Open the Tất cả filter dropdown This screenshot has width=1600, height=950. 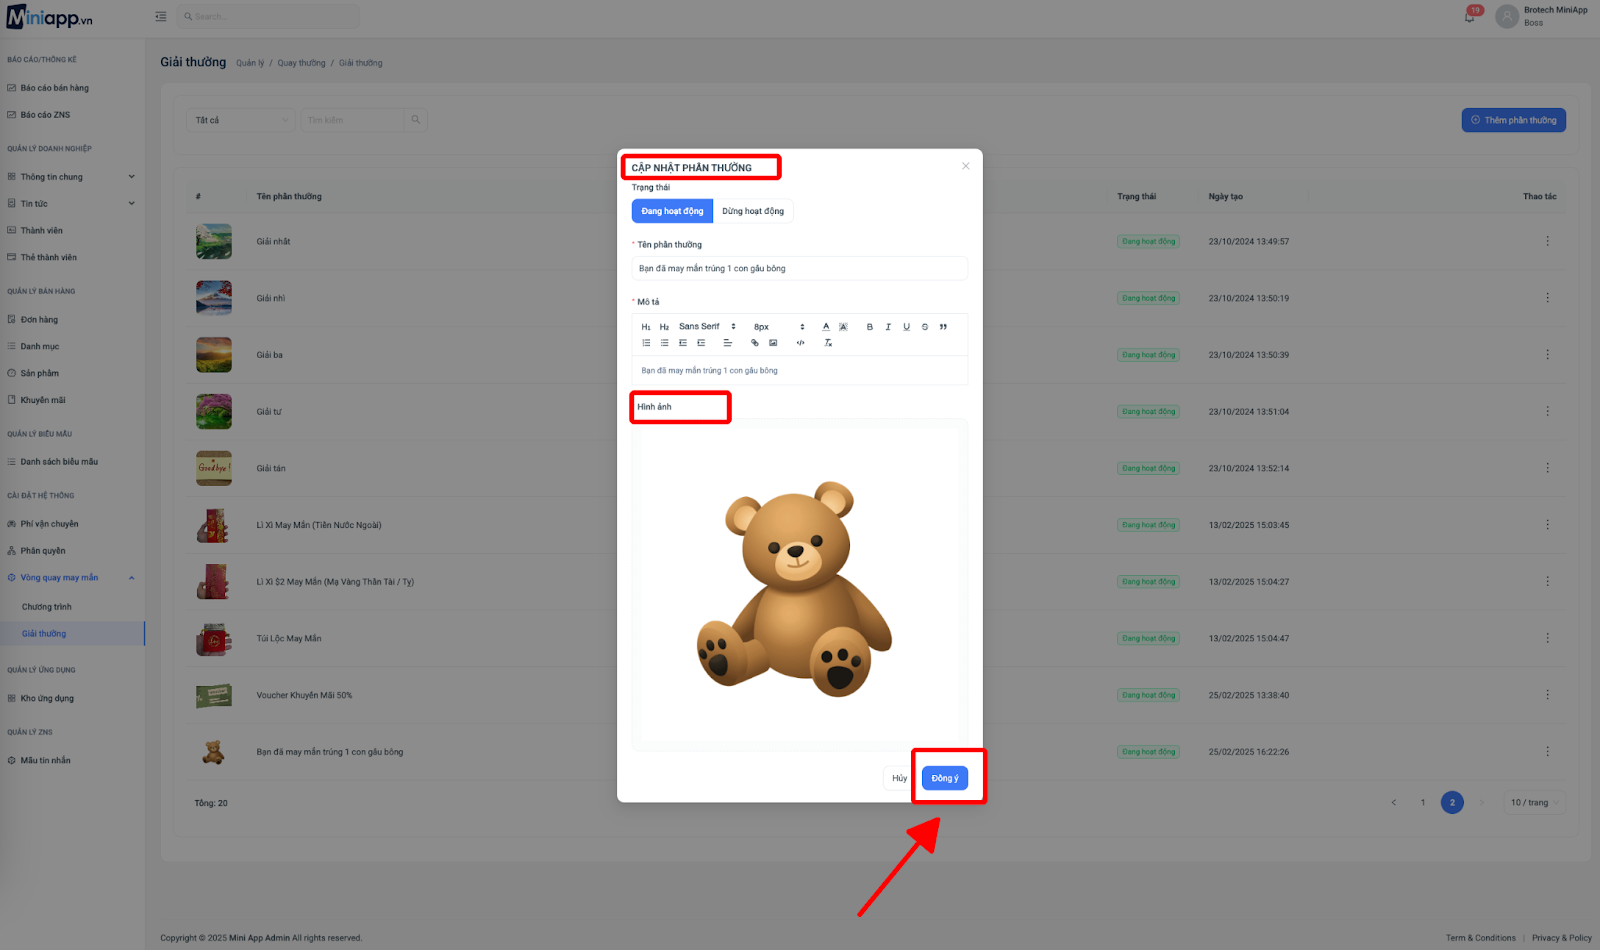[x=240, y=120]
